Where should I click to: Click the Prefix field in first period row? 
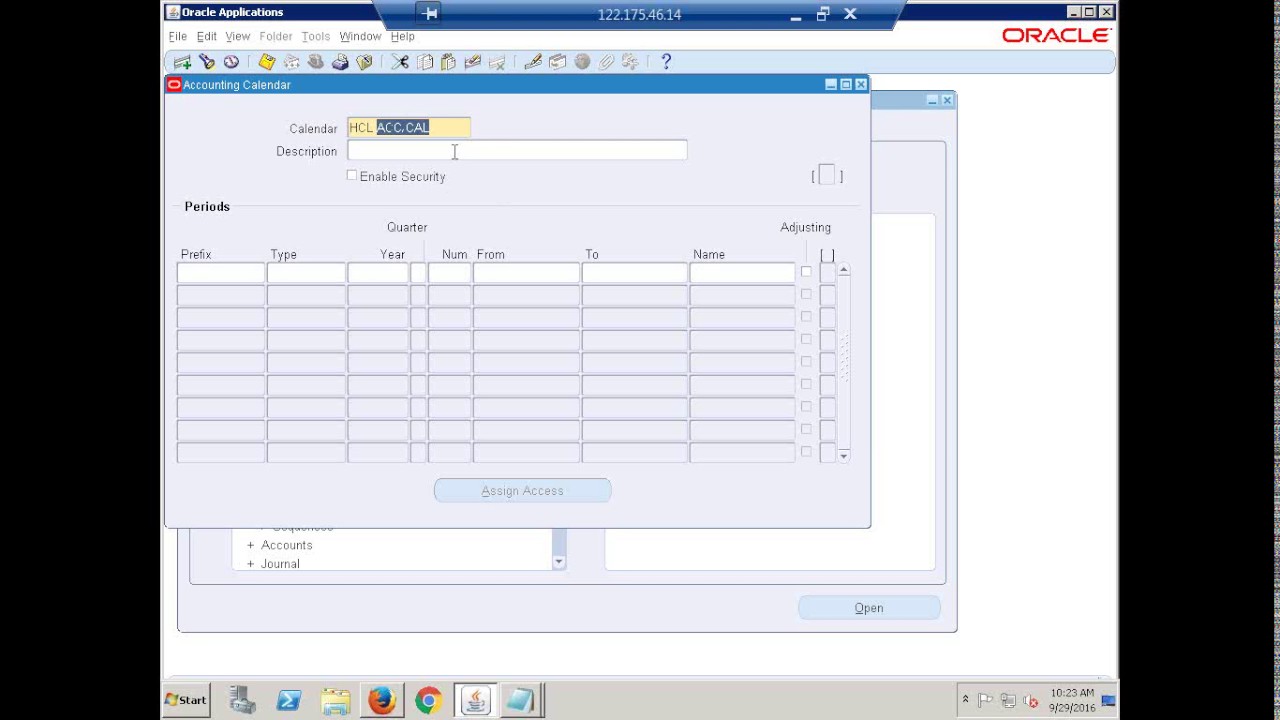[221, 273]
